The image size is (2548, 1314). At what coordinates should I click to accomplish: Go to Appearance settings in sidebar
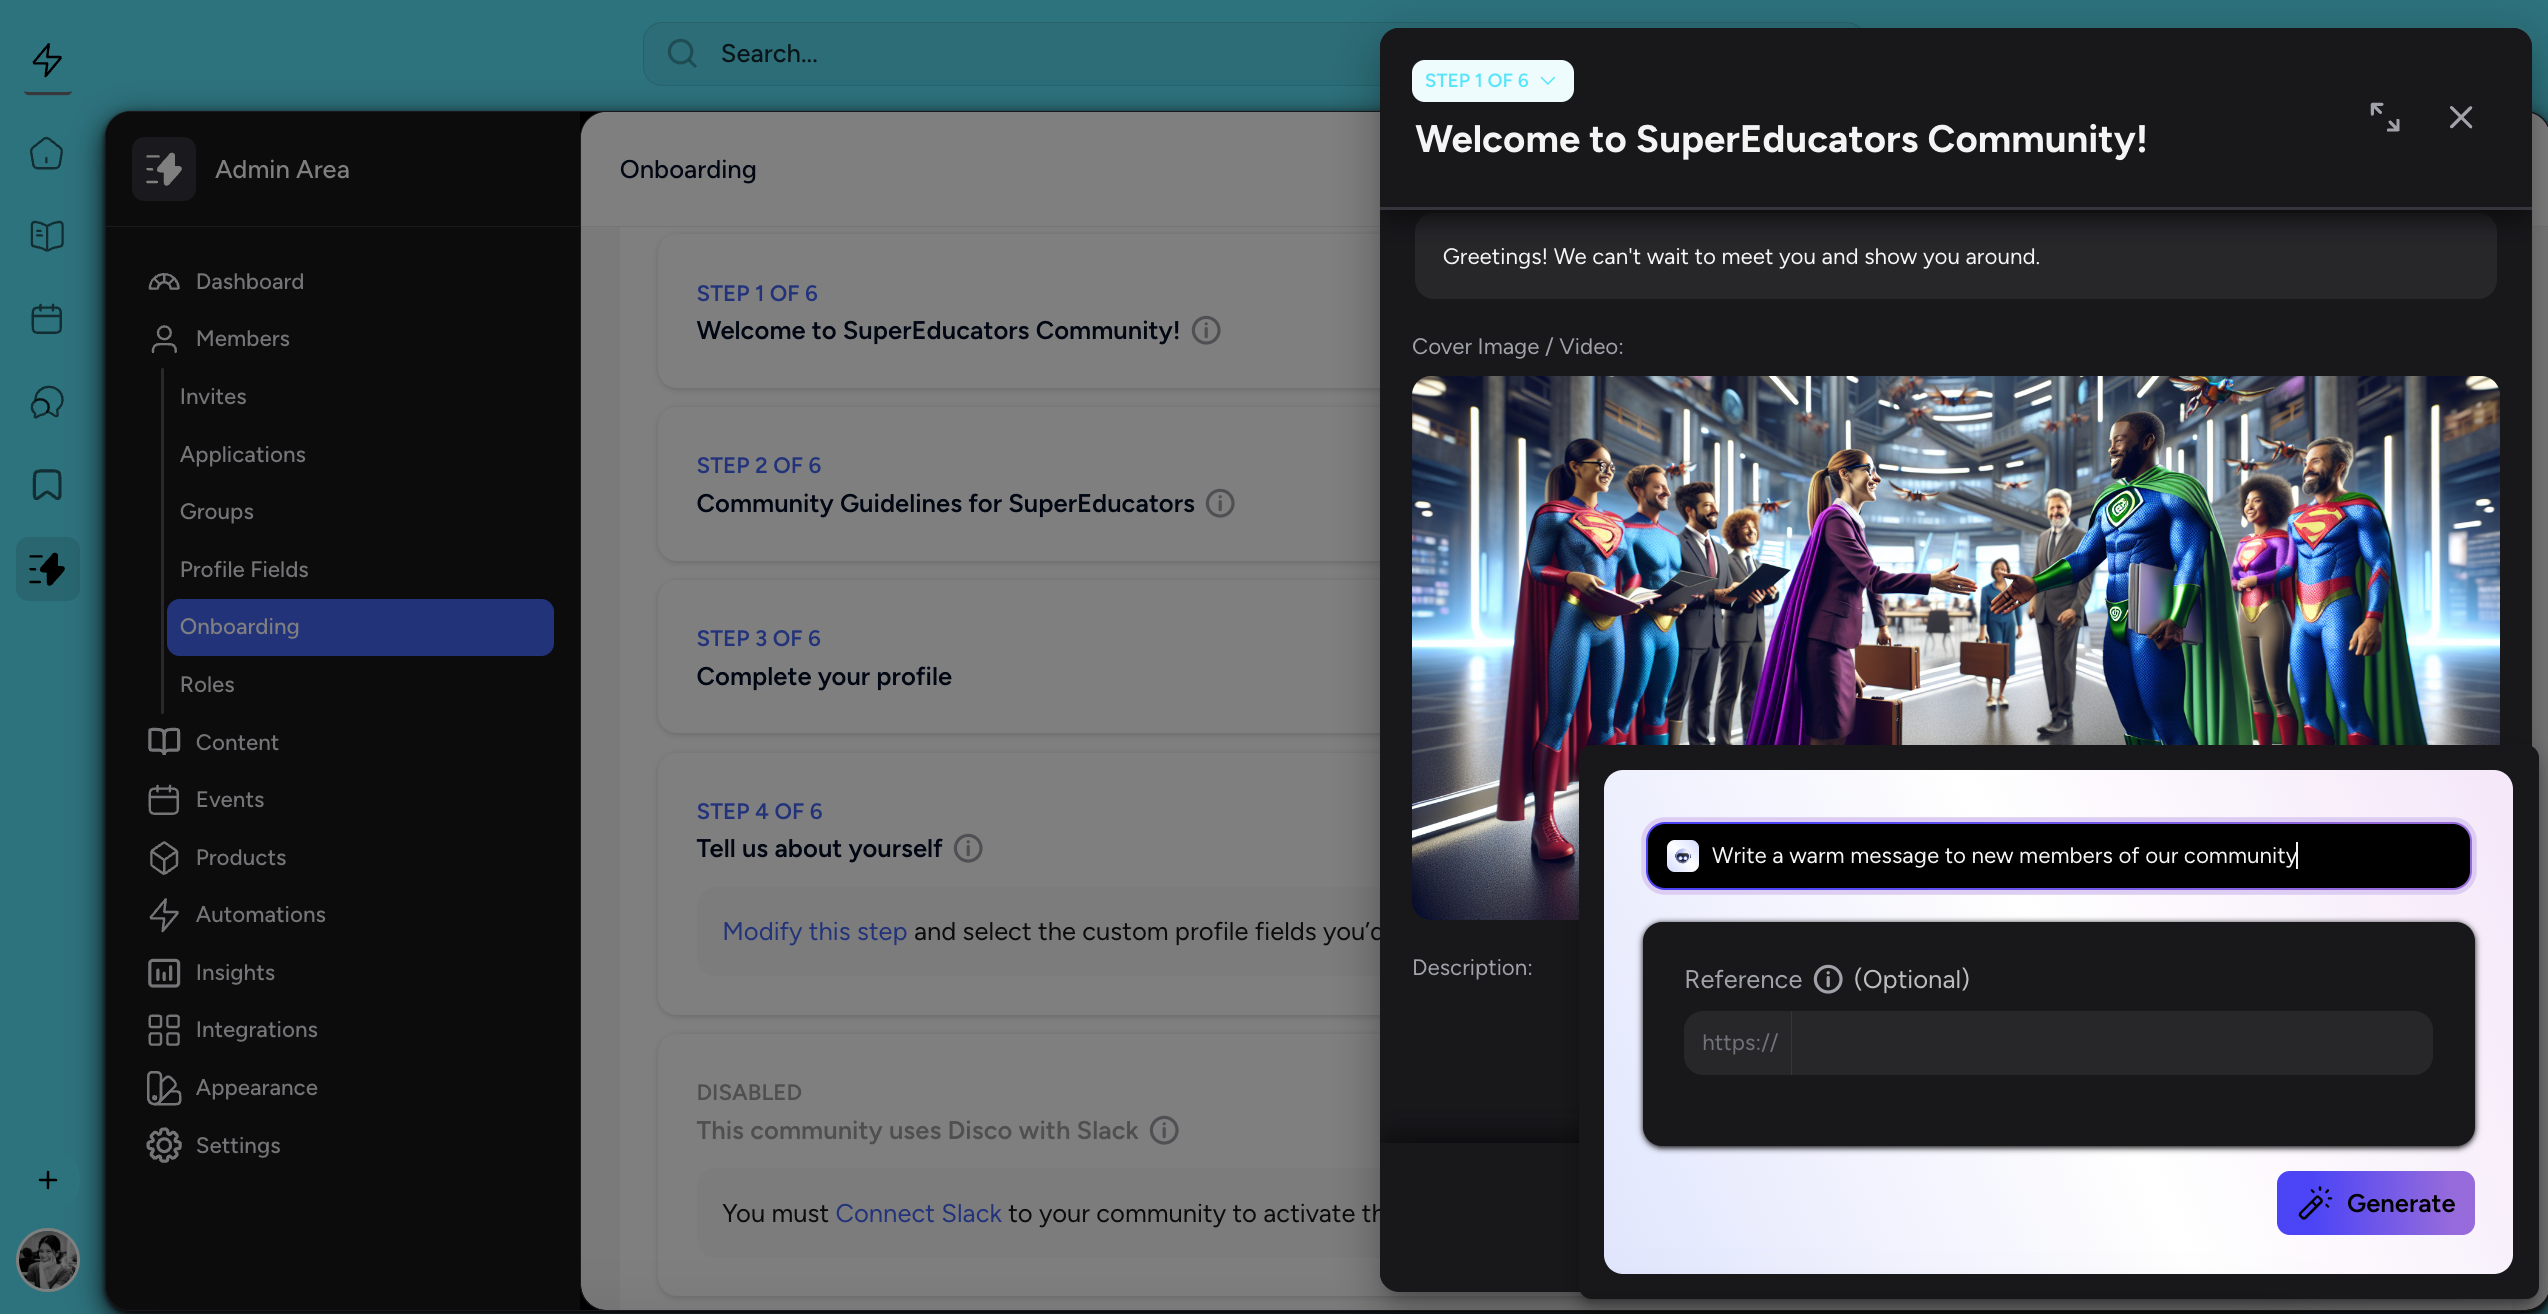coord(256,1087)
